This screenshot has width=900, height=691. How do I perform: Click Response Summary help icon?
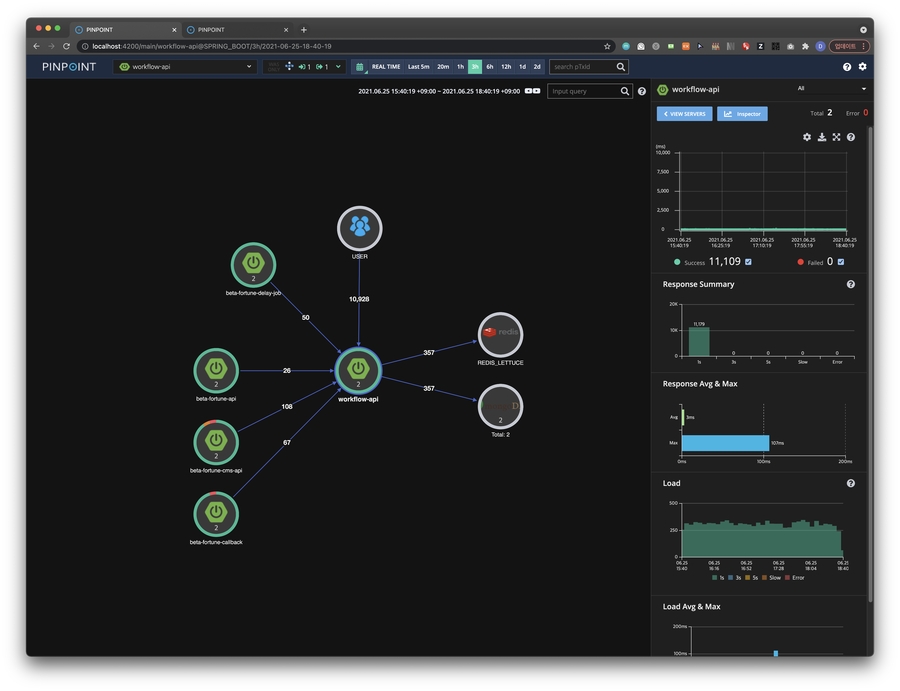point(851,285)
